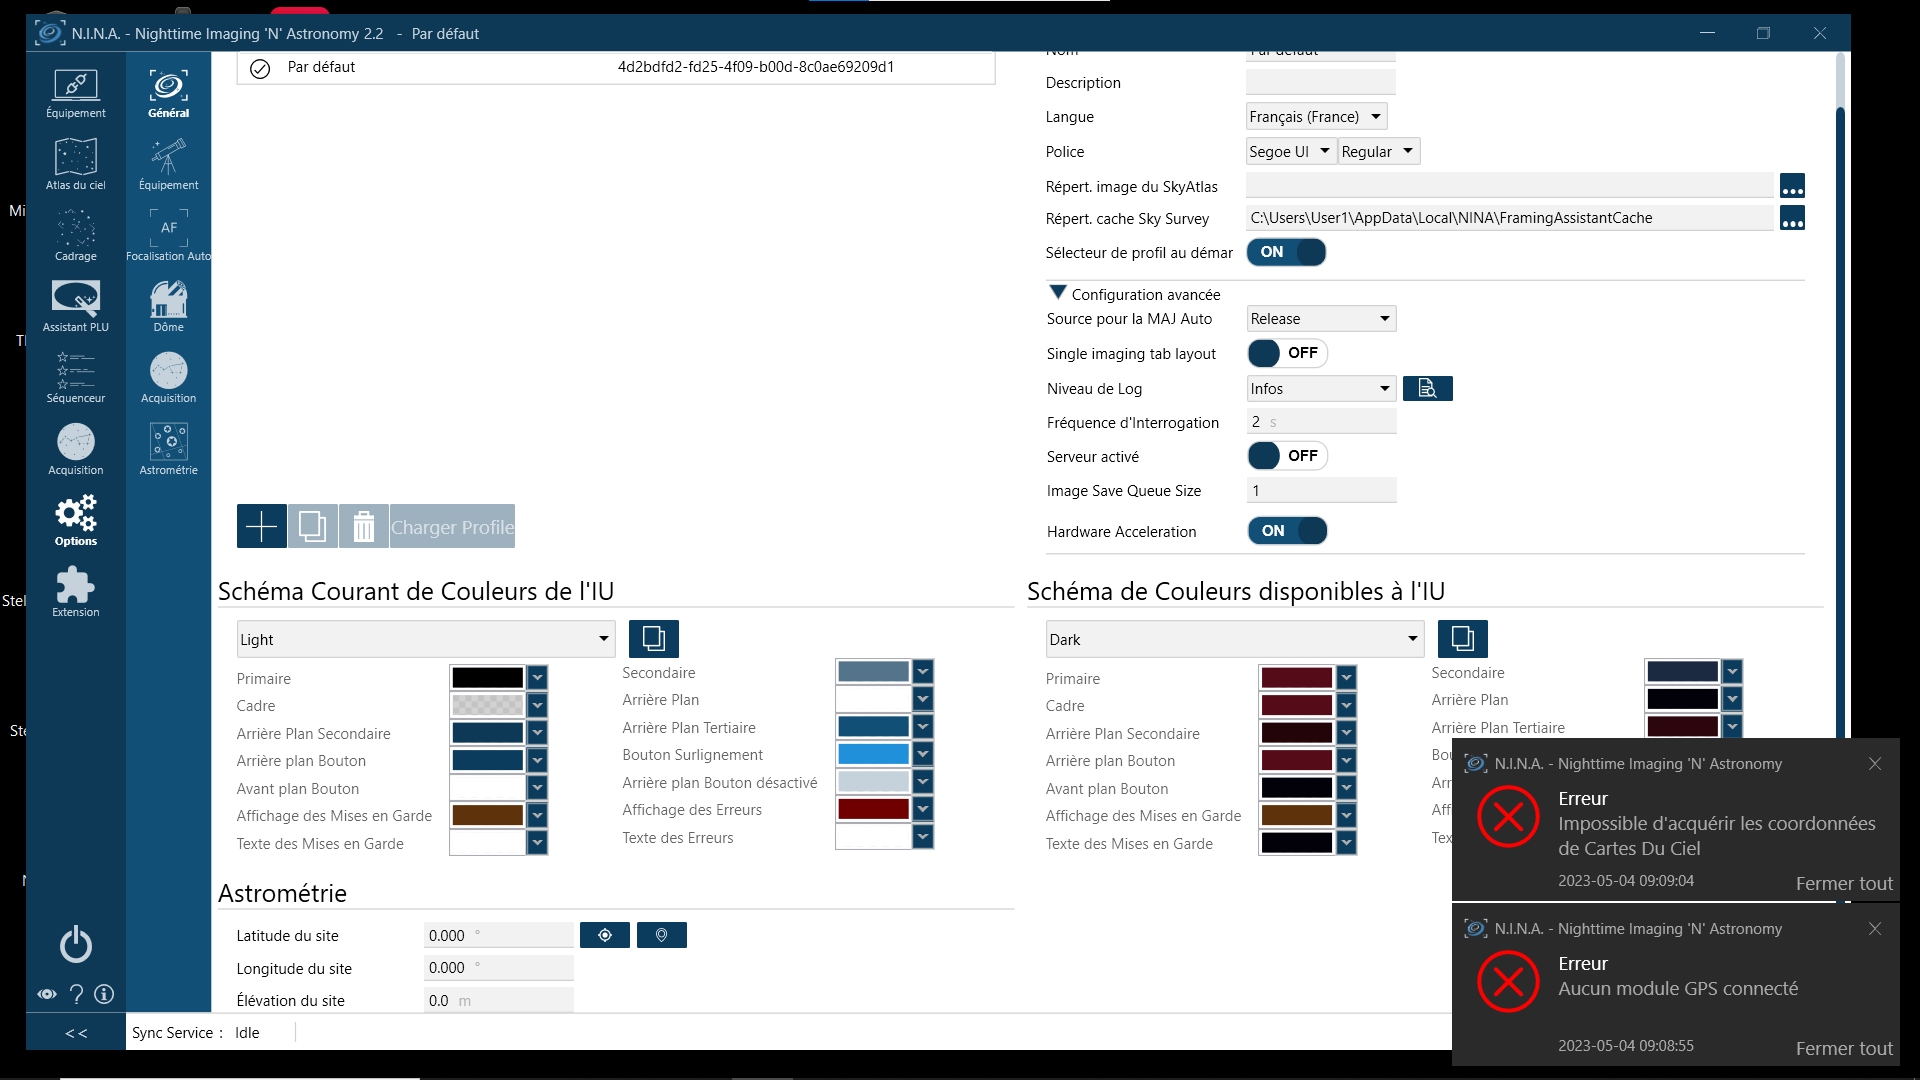Switch to the Astrométrie options tab
Image resolution: width=1920 pixels, height=1080 pixels.
168,448
